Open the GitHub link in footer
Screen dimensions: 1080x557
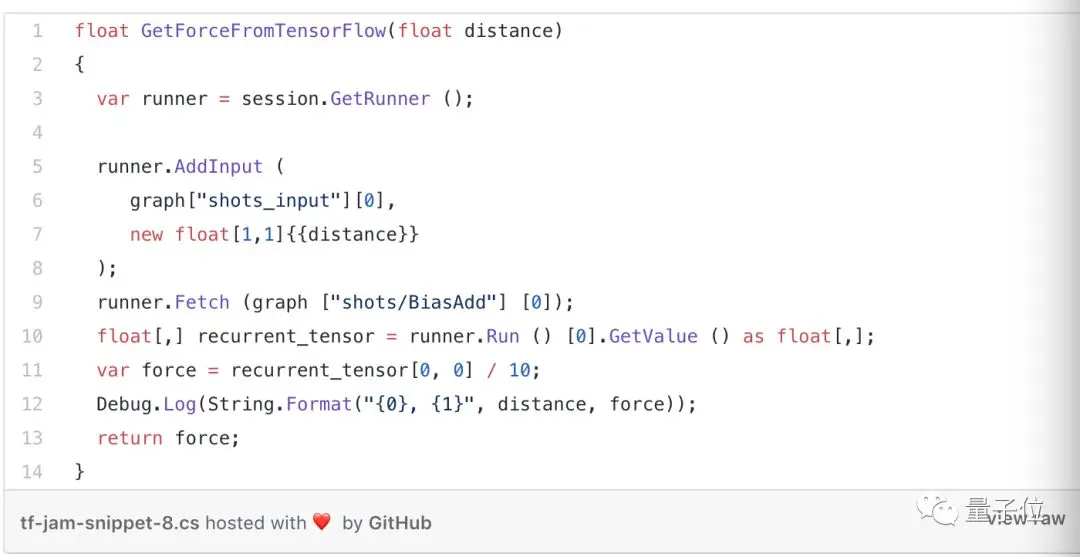[399, 523]
